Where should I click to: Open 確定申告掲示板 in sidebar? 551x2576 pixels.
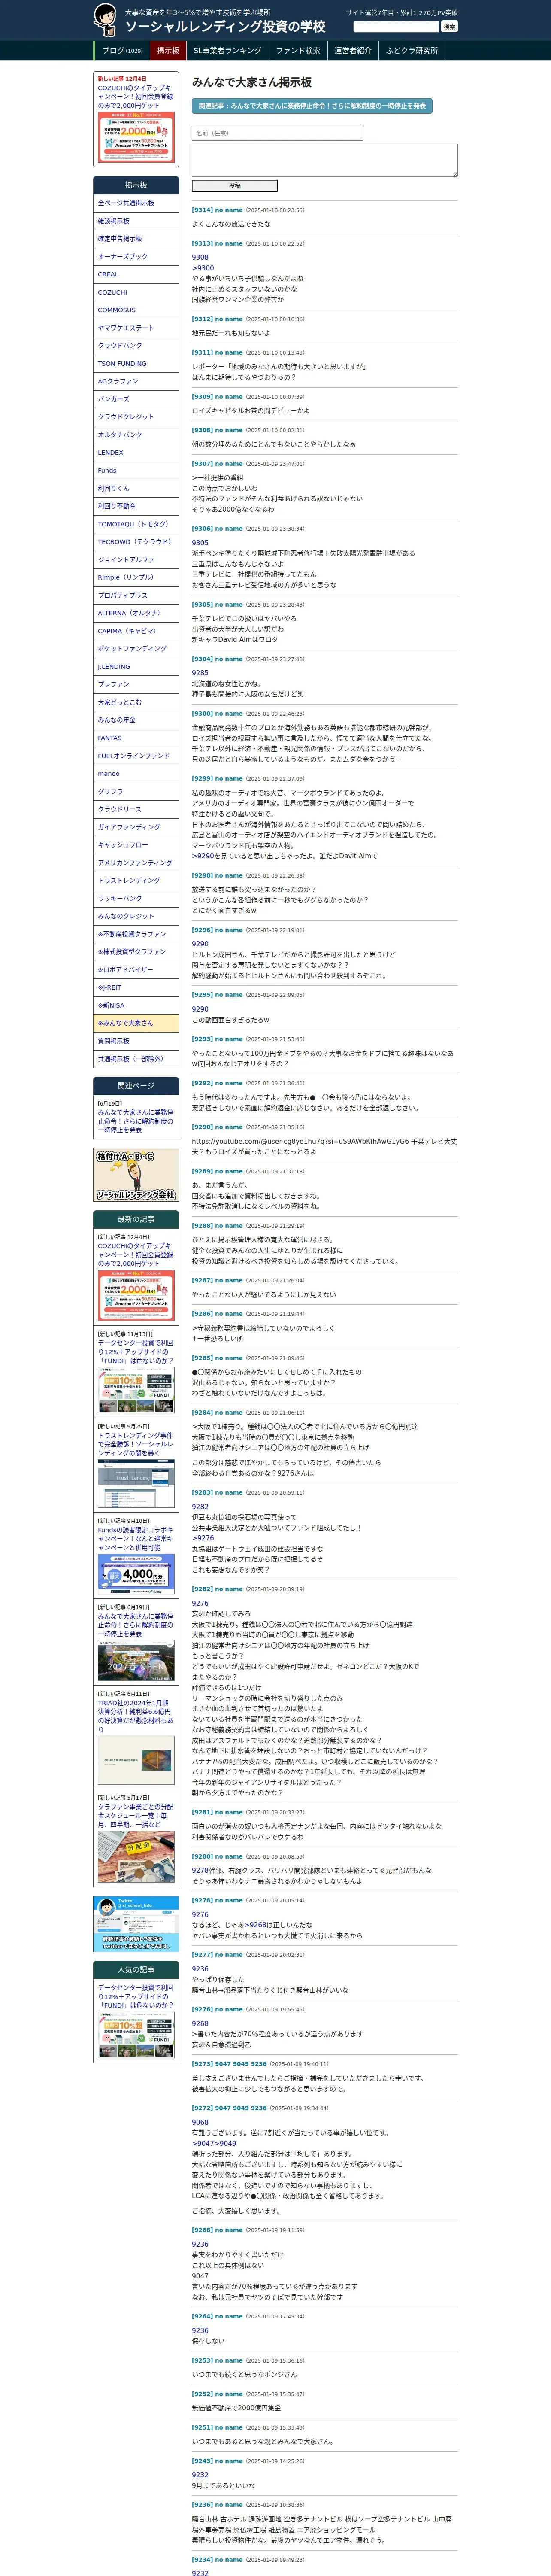pyautogui.click(x=136, y=239)
